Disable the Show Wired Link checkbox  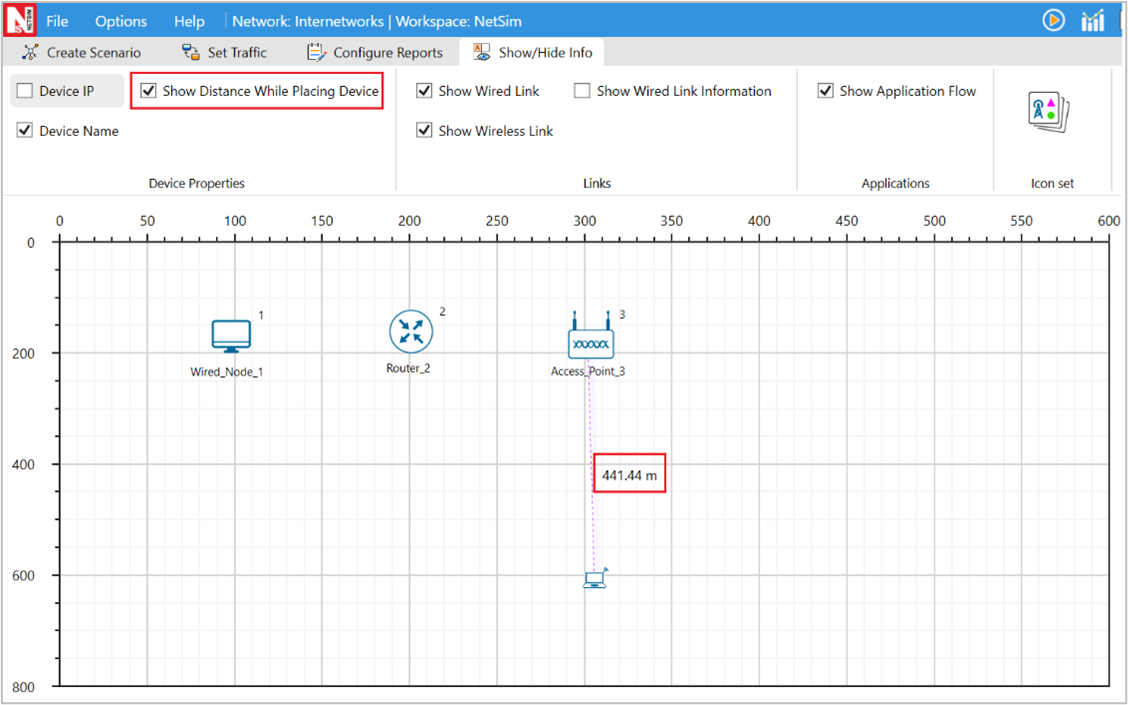[424, 91]
